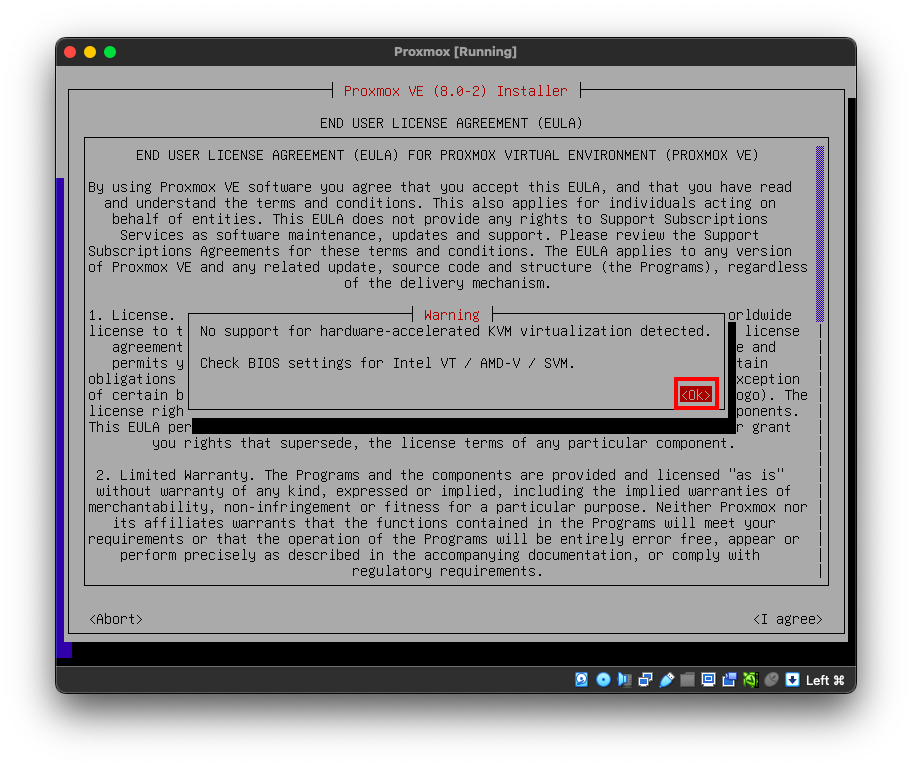This screenshot has height=767, width=912.
Task: Click the video recording indicator icon
Action: 729,680
